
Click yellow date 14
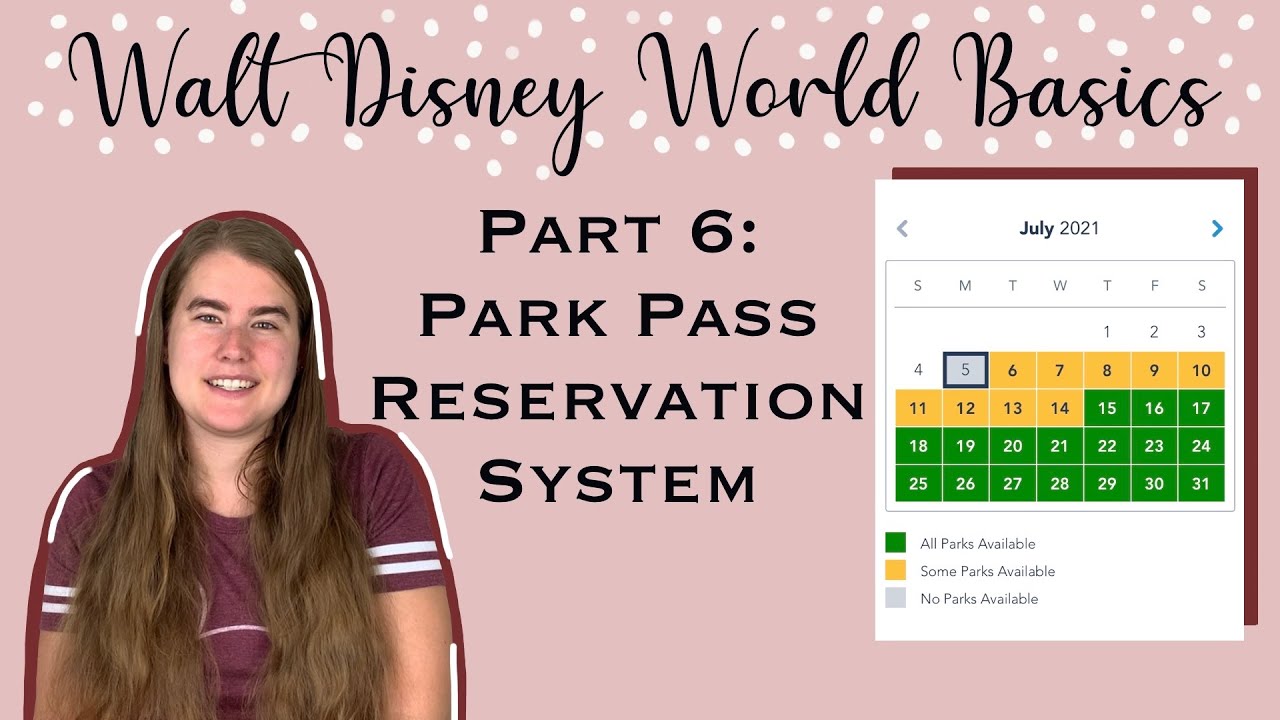(1060, 408)
